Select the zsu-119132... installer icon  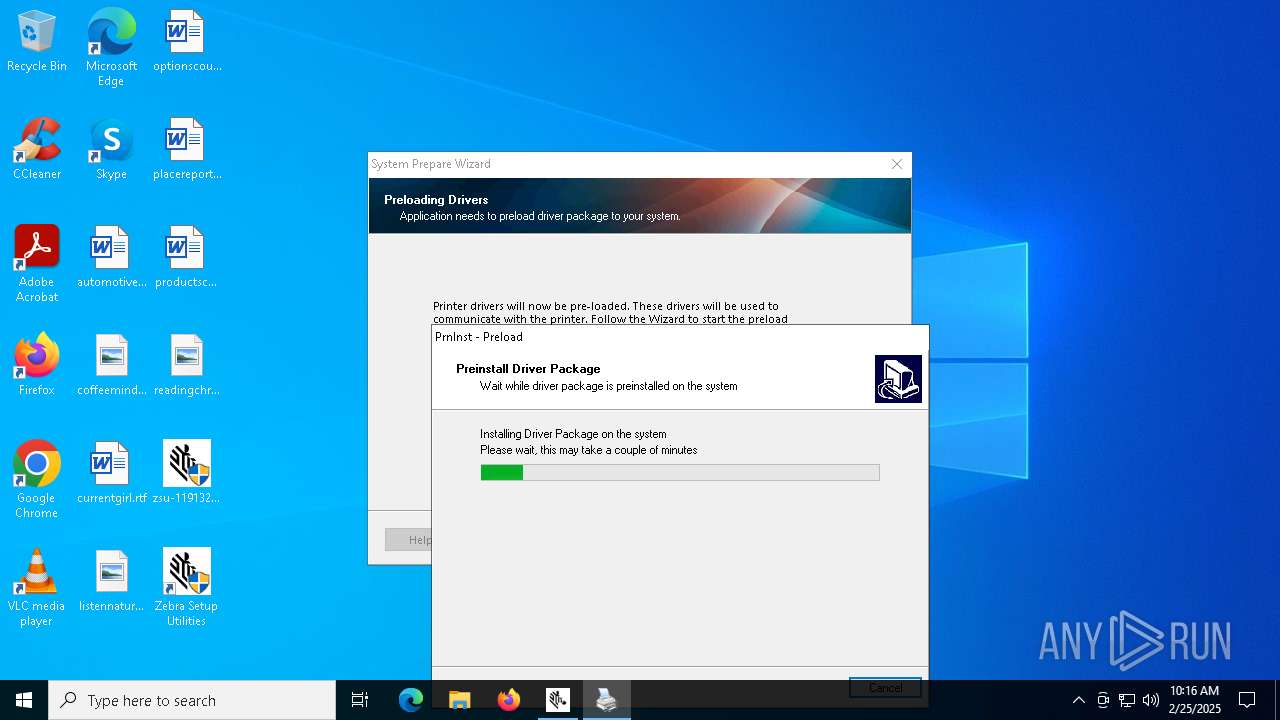[187, 474]
